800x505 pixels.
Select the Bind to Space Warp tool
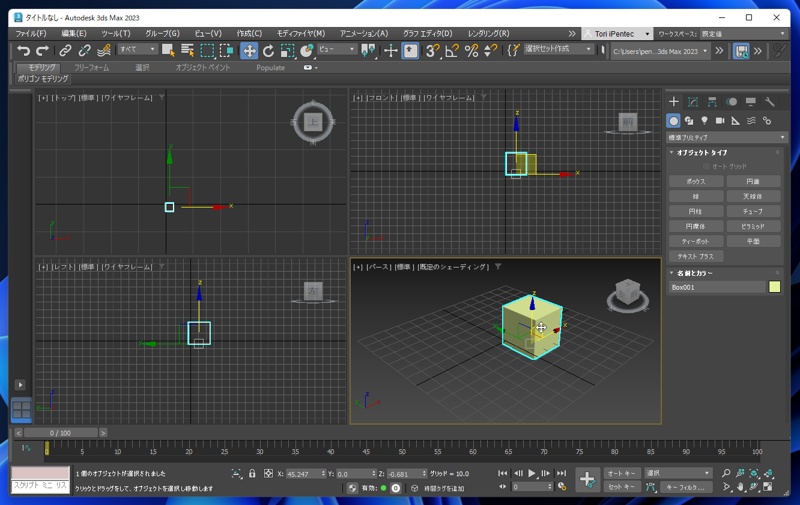(104, 50)
